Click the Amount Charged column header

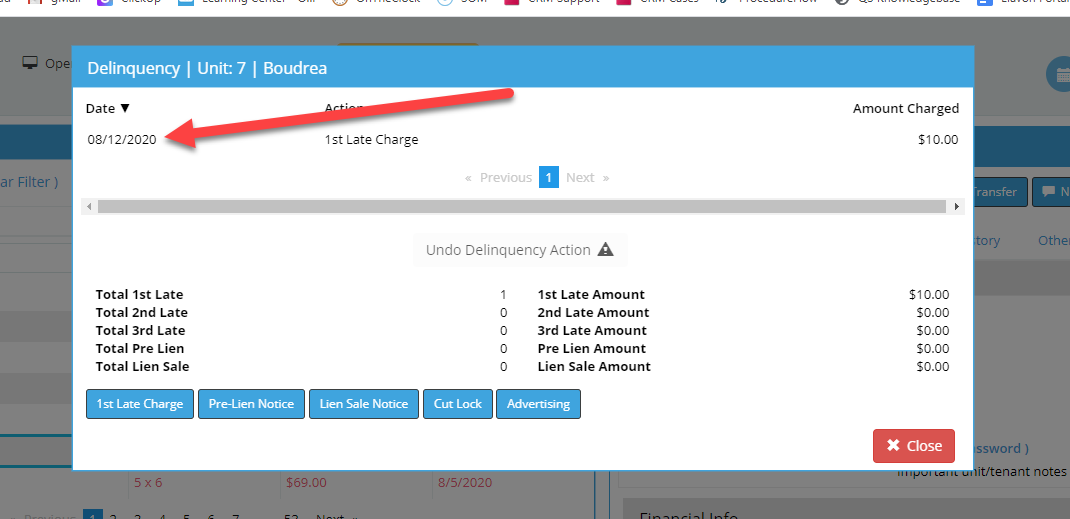point(906,108)
